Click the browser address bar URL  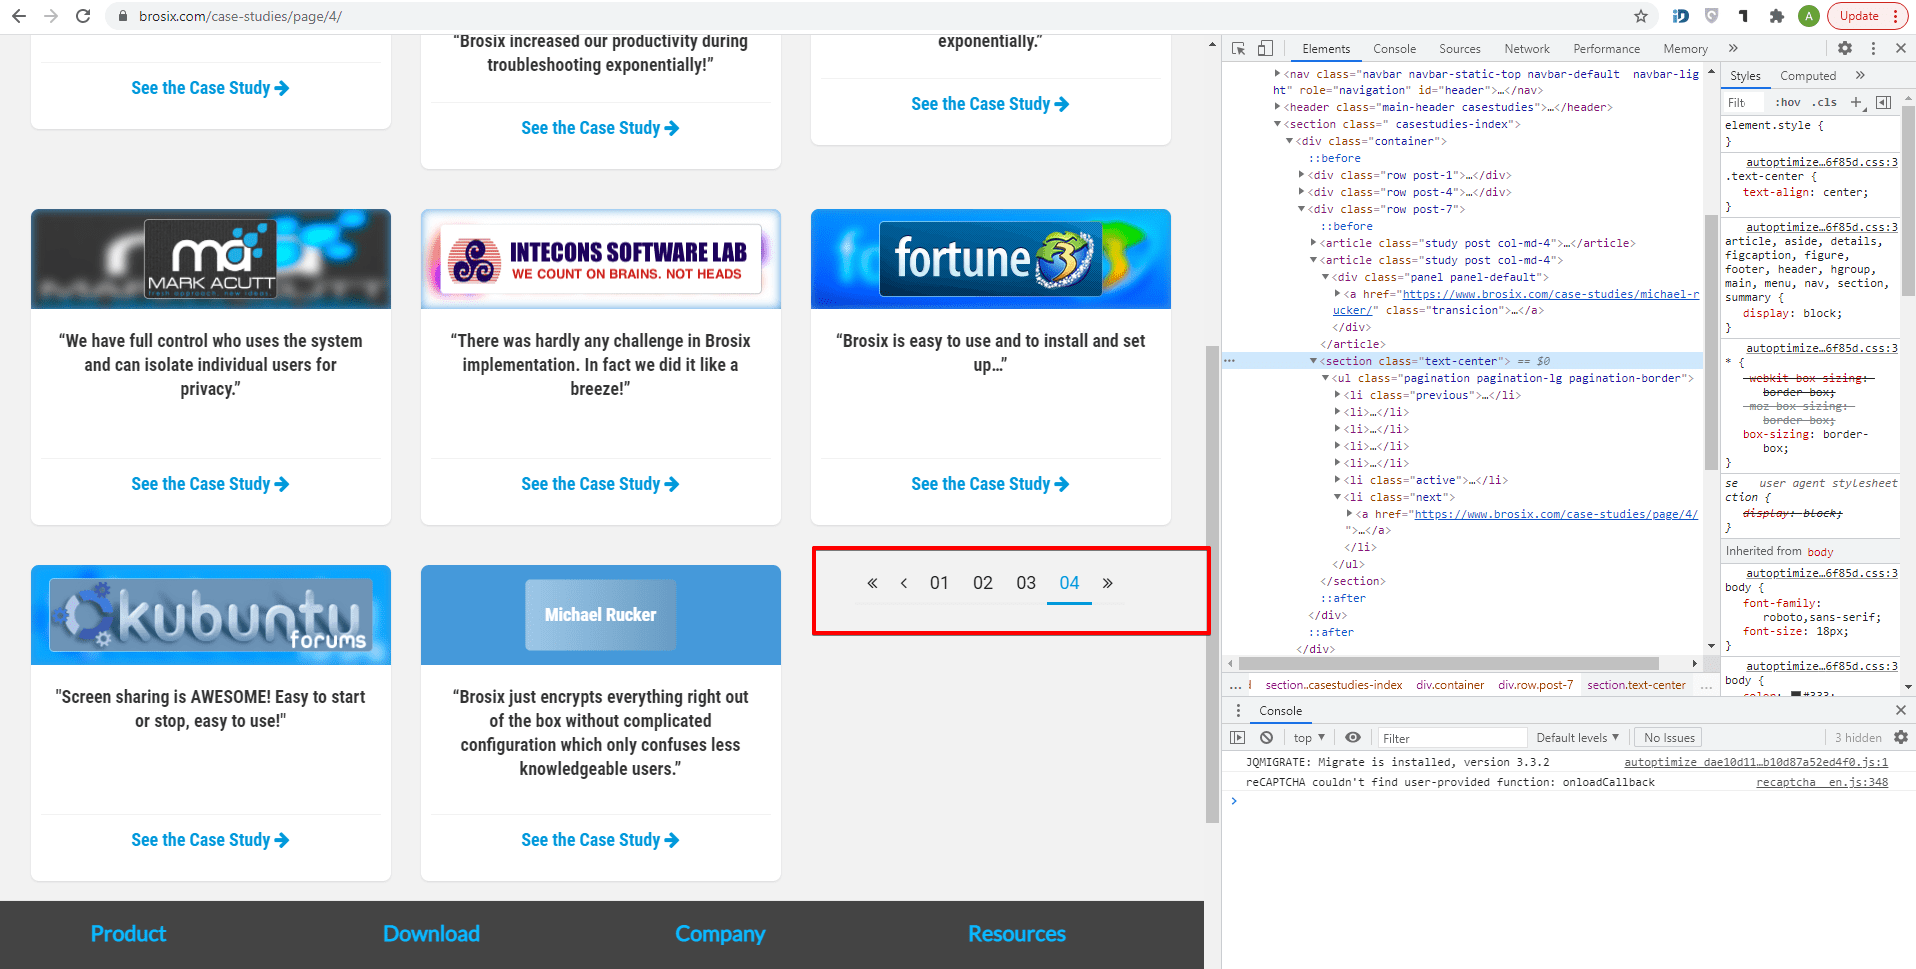click(x=240, y=16)
